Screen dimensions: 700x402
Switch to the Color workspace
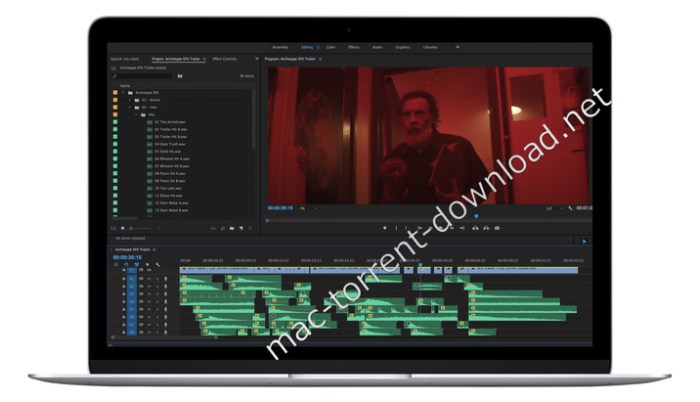pos(330,47)
